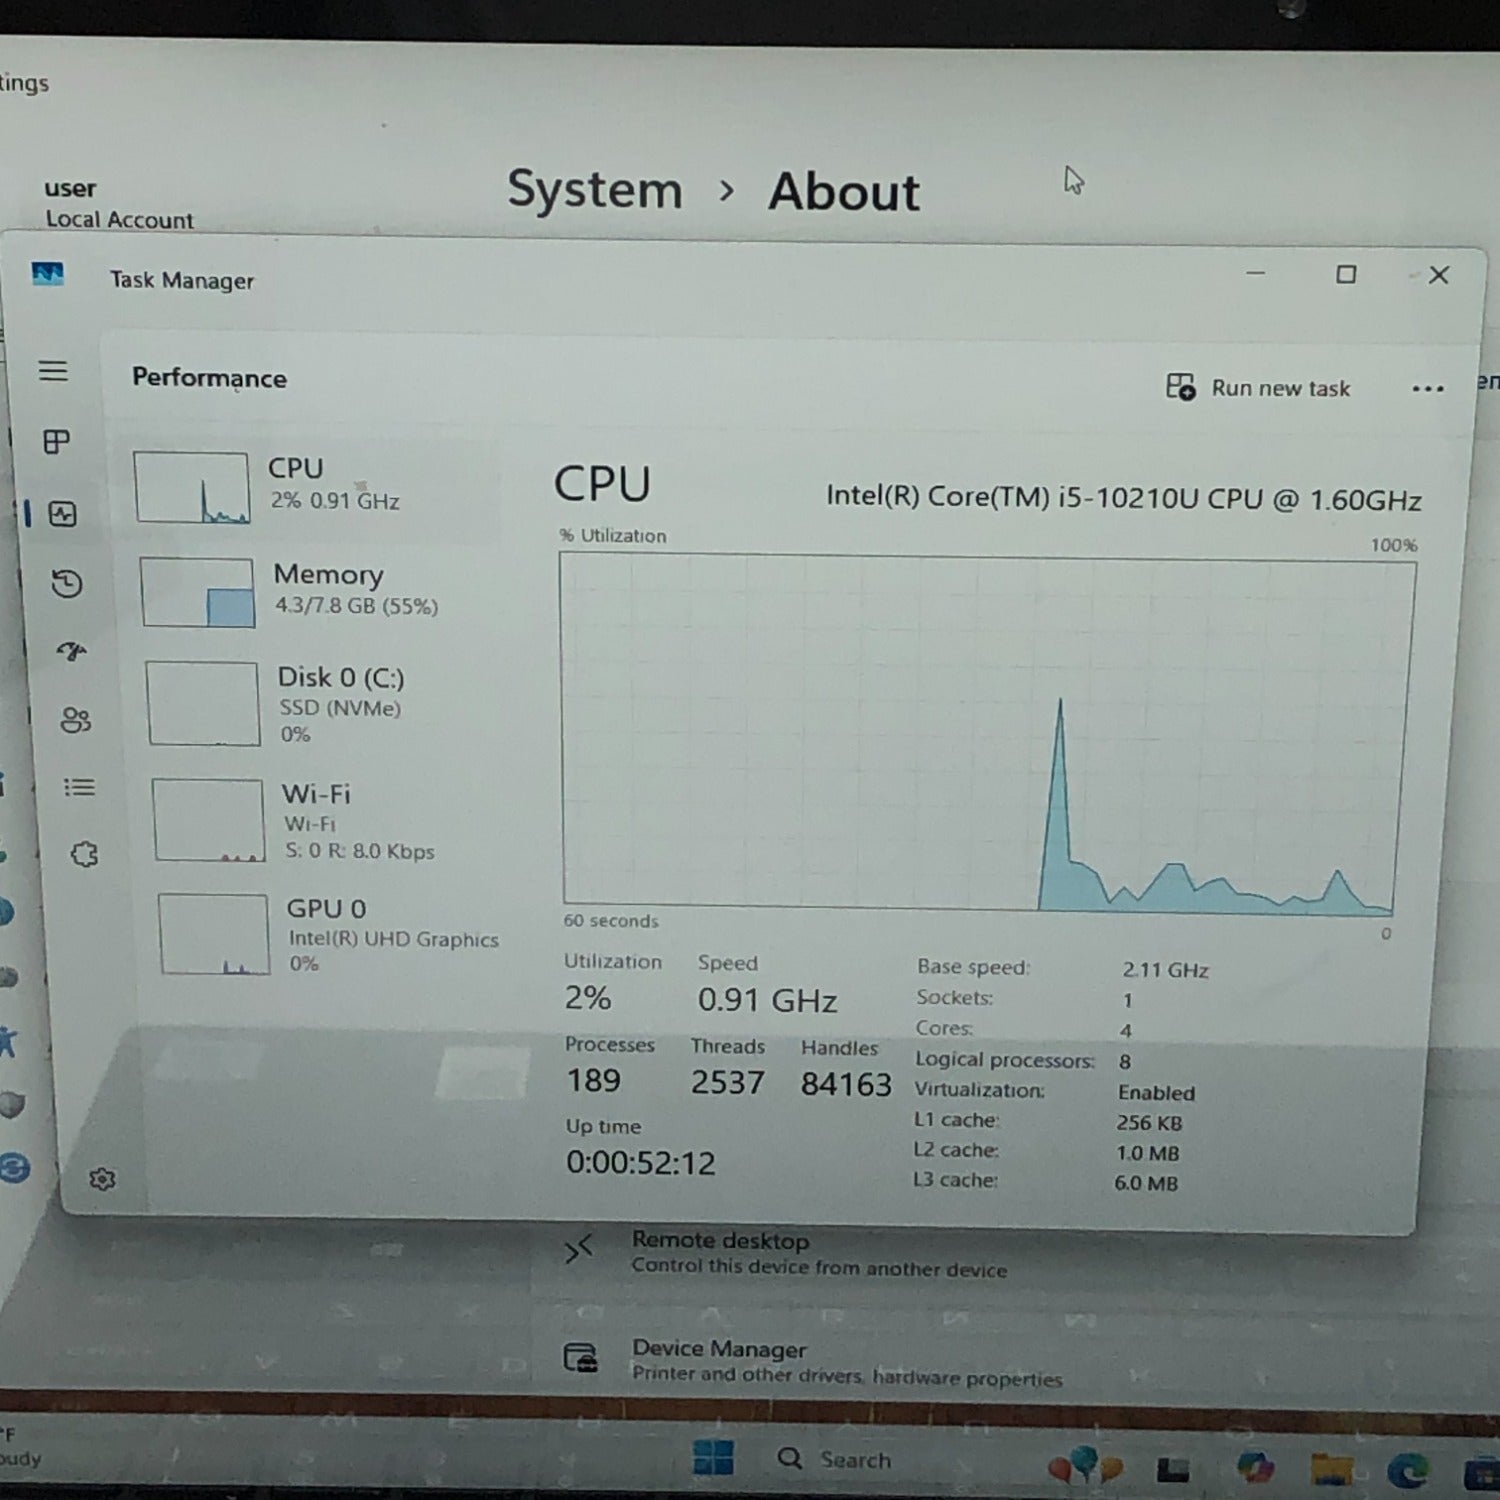Select Performance page icon in sidebar
1500x1500 pixels.
click(62, 514)
